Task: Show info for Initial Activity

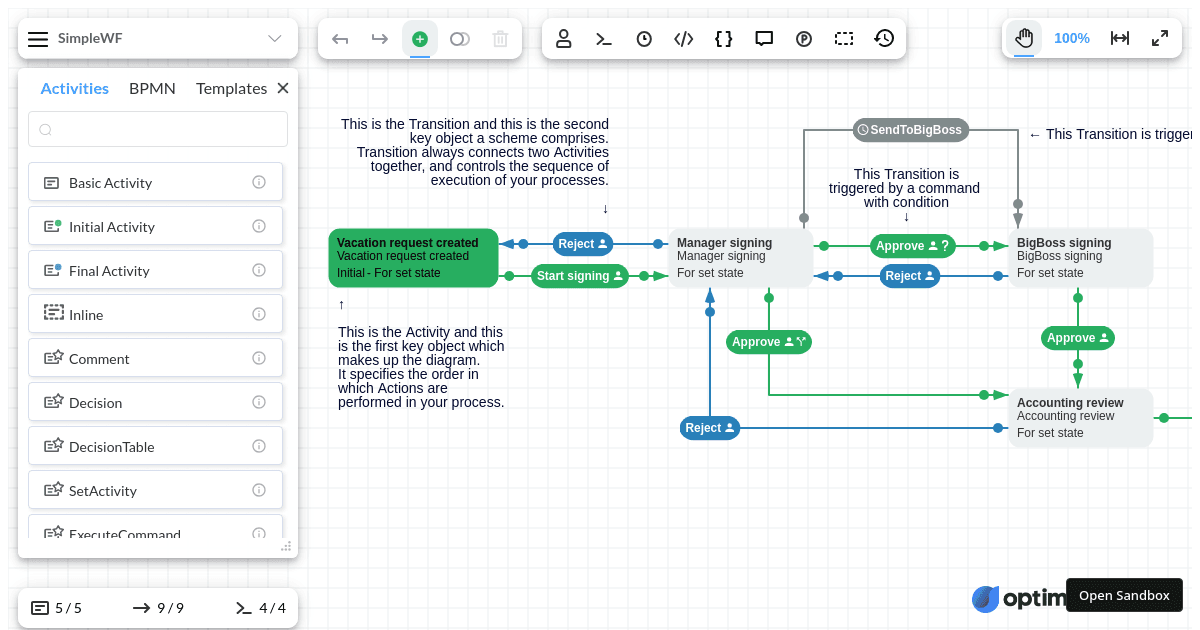Action: [259, 226]
